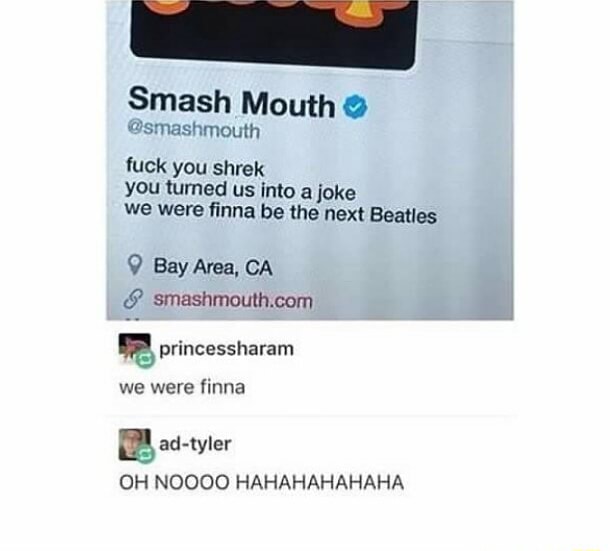
Task: Click the embedded Twitter profile screenshot
Action: point(310,160)
